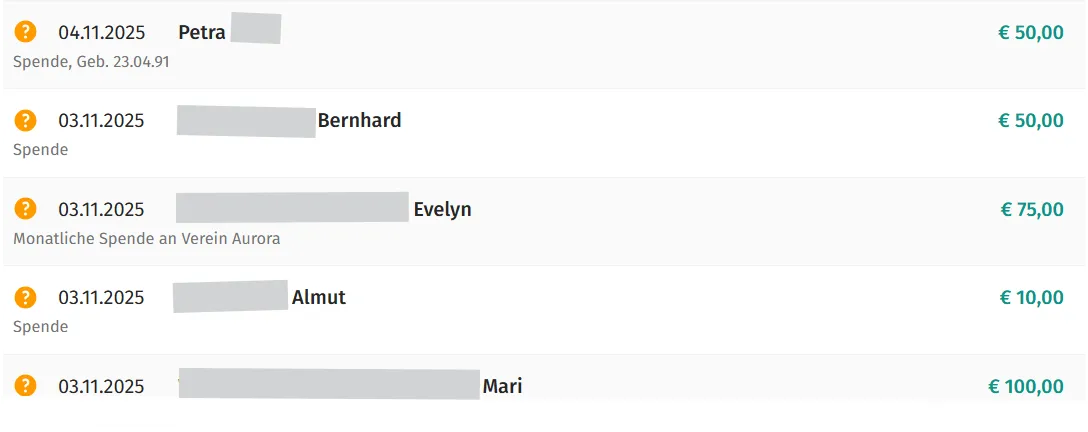Click the 'Spende' note under Bernhard's entry
The height and width of the screenshot is (432, 1088).
point(41,150)
